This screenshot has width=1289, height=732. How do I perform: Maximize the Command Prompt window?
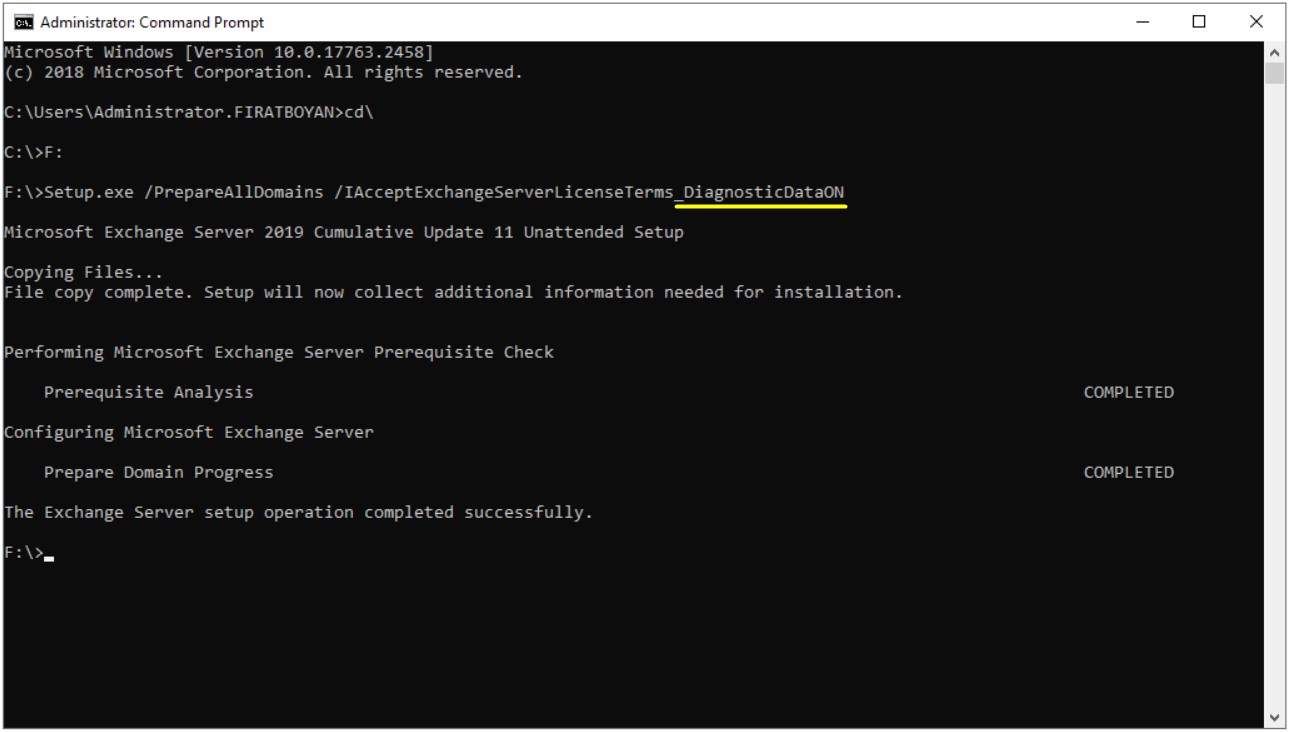1199,22
